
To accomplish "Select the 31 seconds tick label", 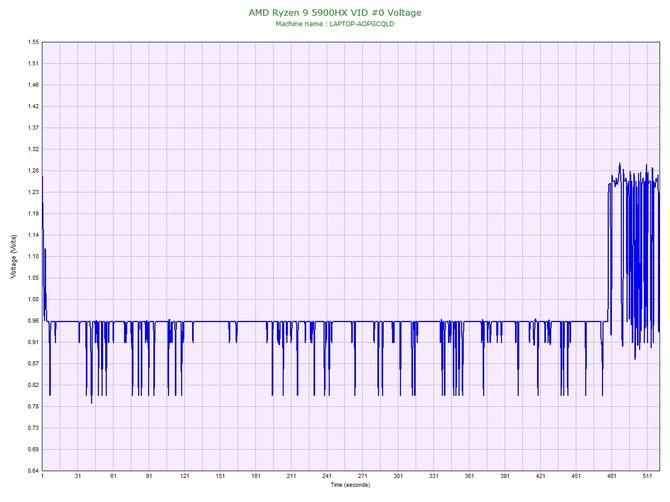I will [78, 476].
